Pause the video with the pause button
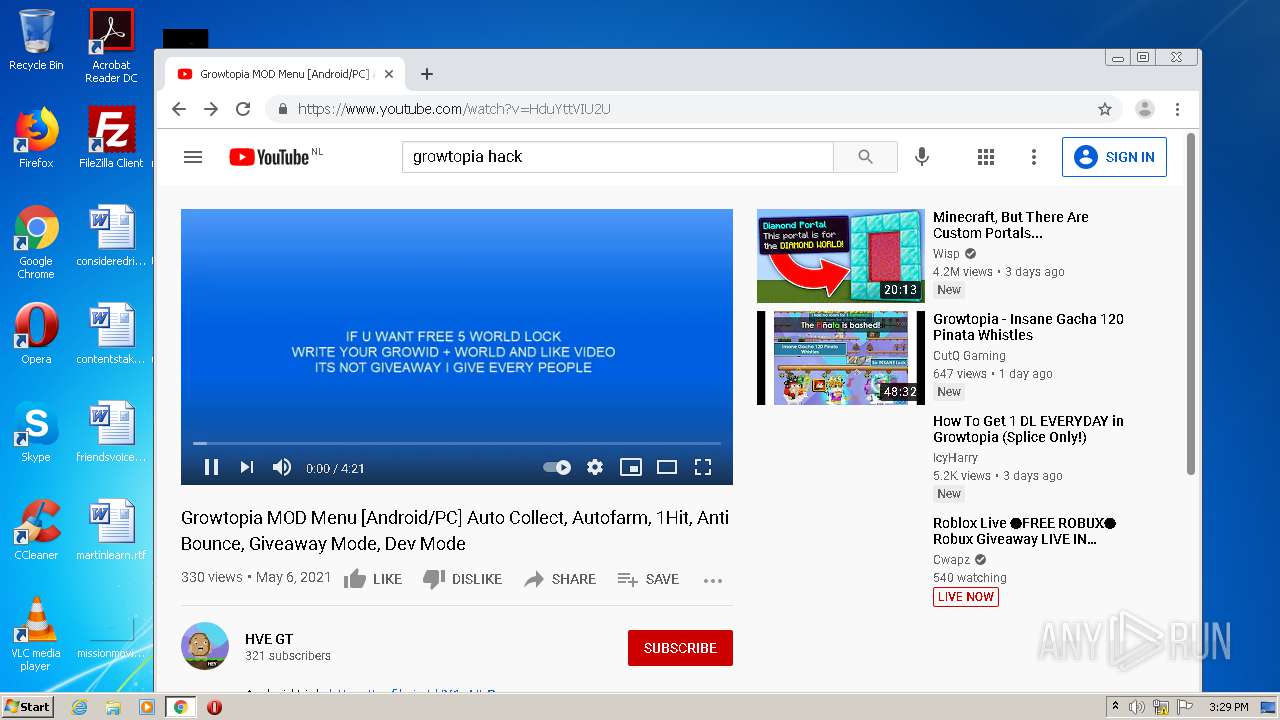Image resolution: width=1280 pixels, height=720 pixels. [x=211, y=467]
